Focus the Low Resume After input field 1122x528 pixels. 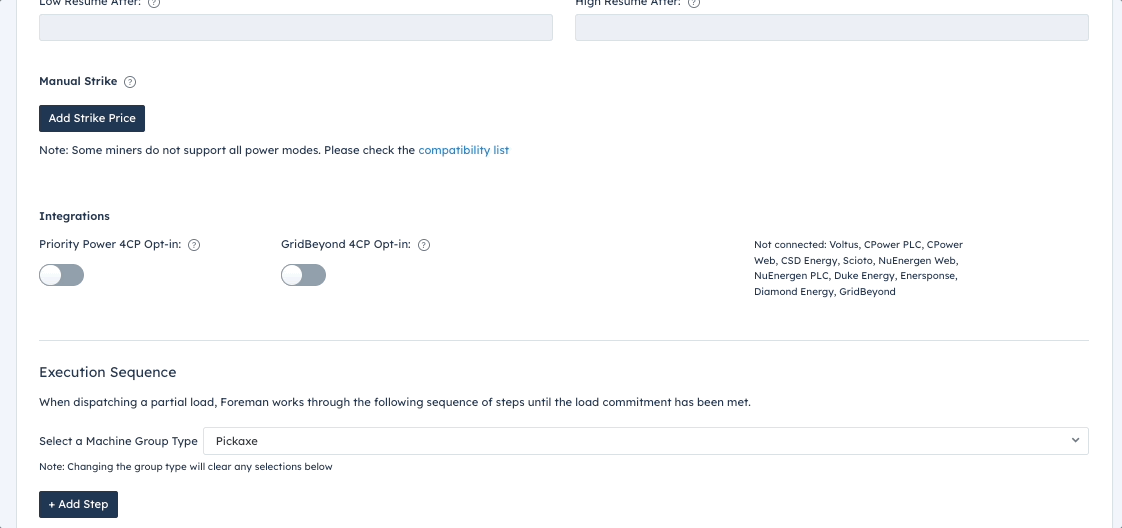[296, 27]
